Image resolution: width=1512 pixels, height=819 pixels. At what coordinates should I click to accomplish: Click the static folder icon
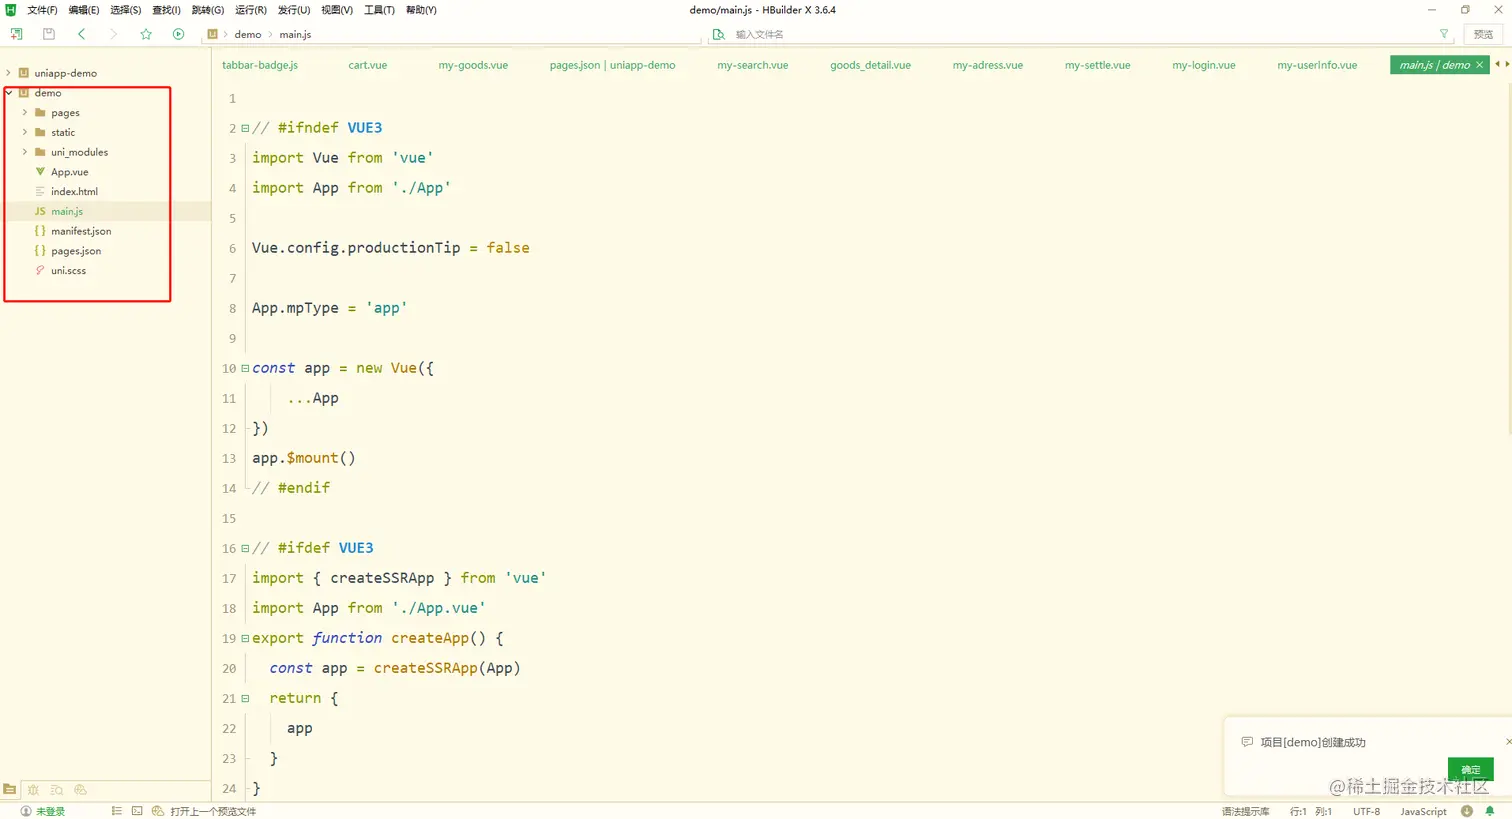coord(40,132)
